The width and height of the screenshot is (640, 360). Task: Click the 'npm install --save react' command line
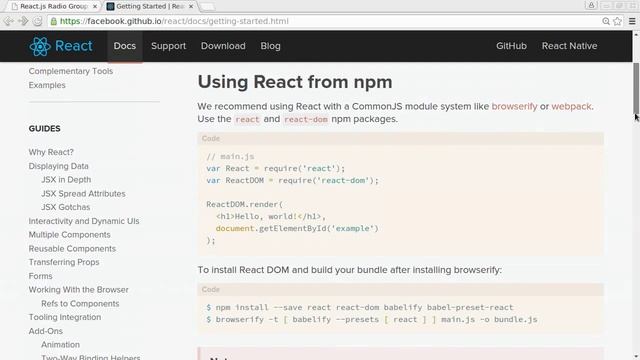360,308
